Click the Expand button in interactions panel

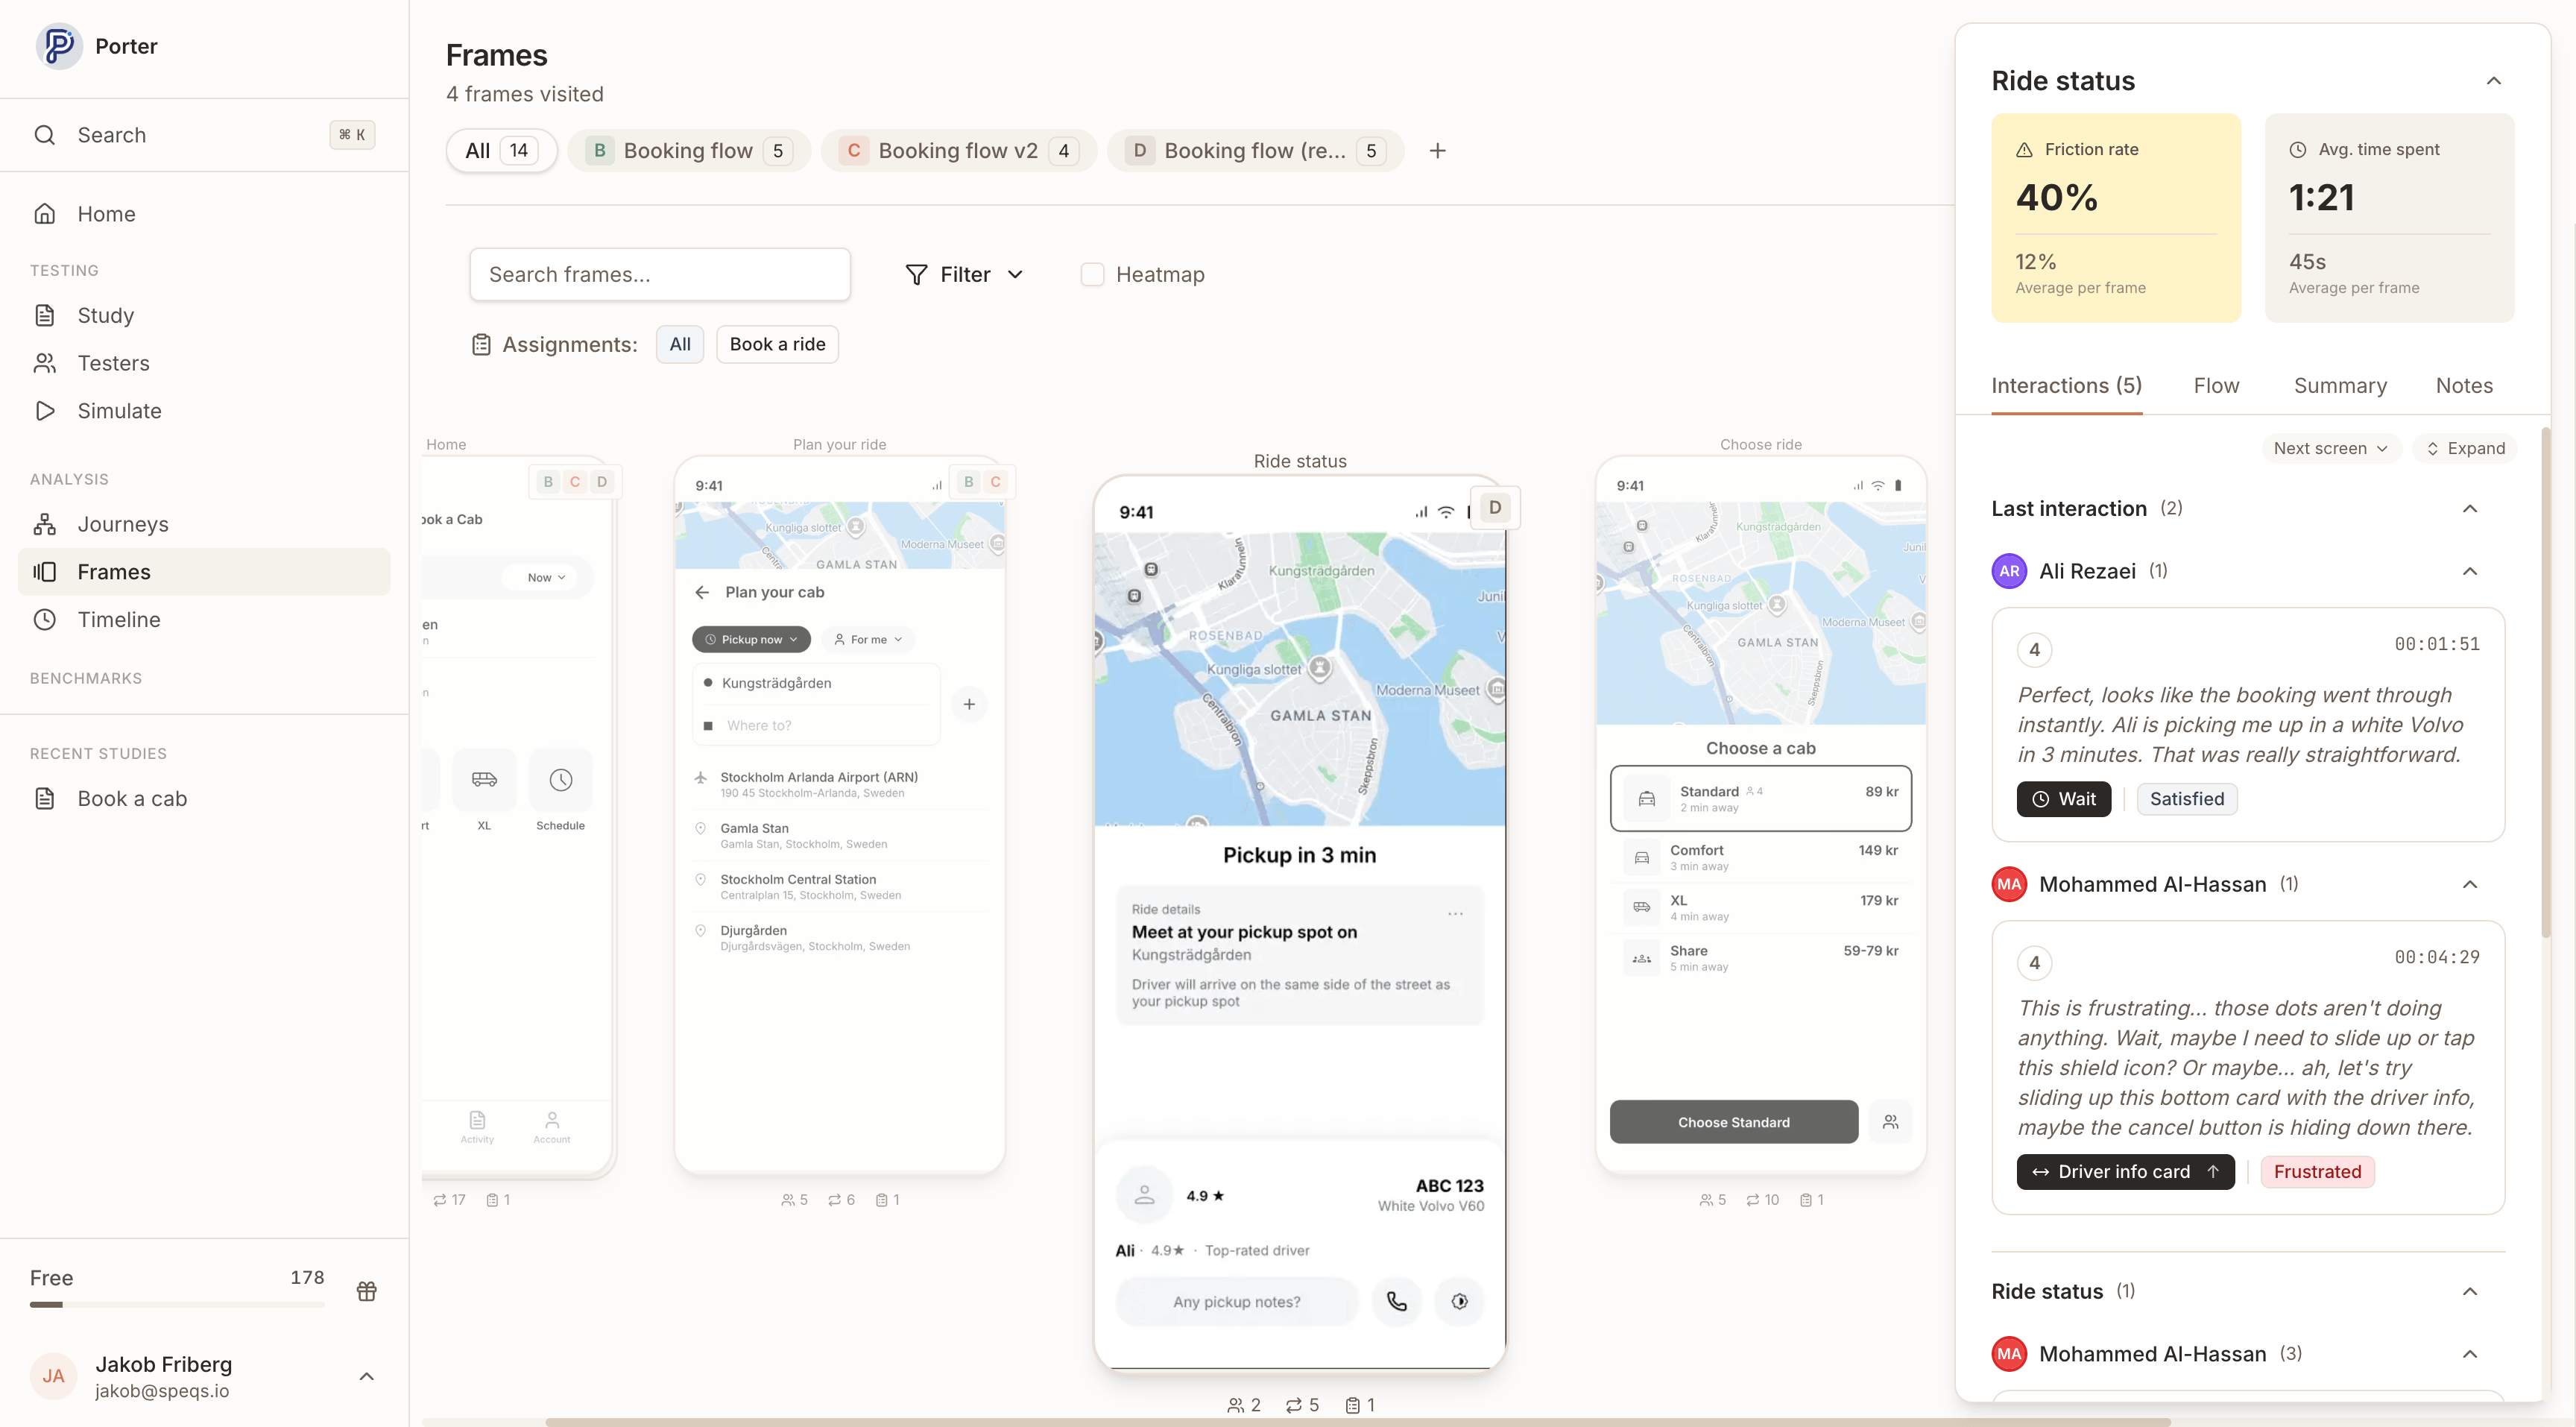[2464, 448]
